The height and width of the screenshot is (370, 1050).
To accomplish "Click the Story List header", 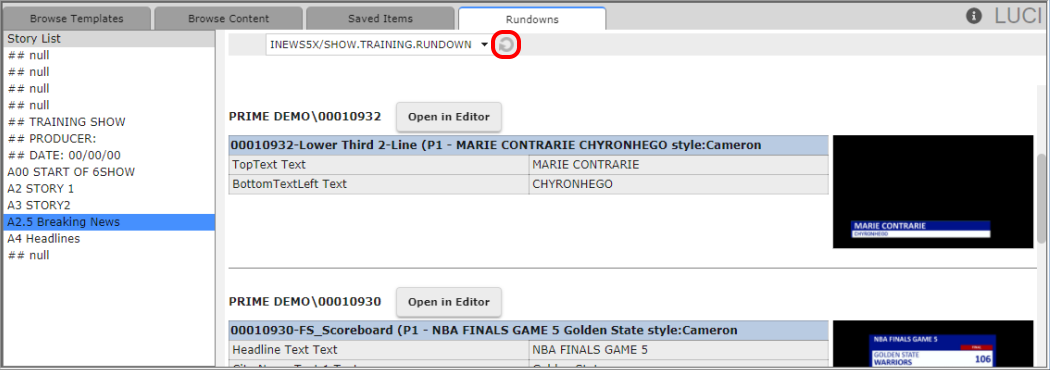I will tap(108, 39).
